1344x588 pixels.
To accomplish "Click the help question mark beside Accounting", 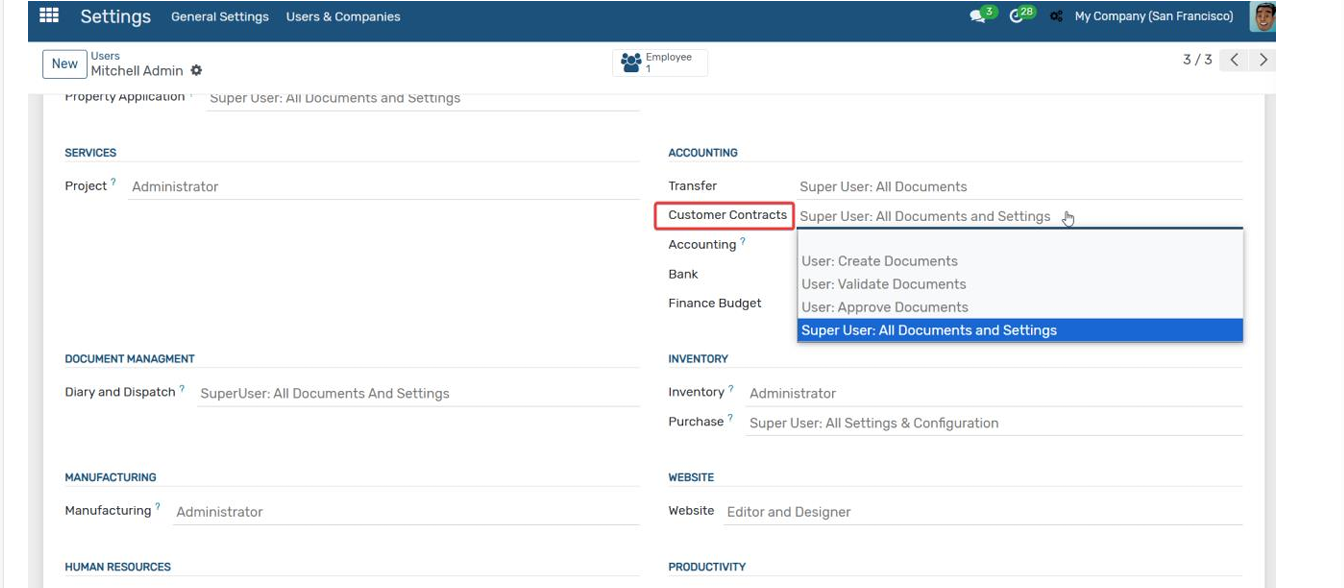I will (742, 241).
